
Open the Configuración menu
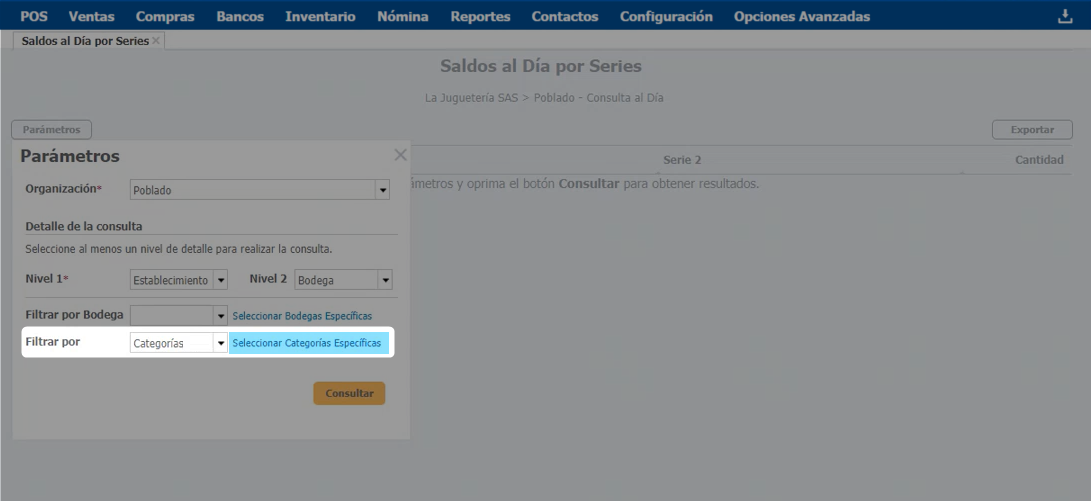[x=666, y=16]
